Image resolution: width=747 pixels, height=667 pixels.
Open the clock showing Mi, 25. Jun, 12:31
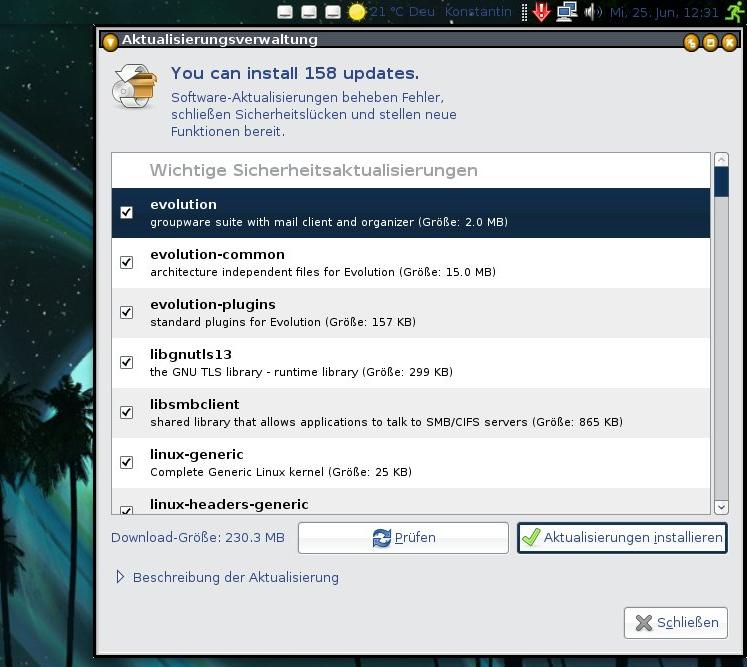pos(664,12)
